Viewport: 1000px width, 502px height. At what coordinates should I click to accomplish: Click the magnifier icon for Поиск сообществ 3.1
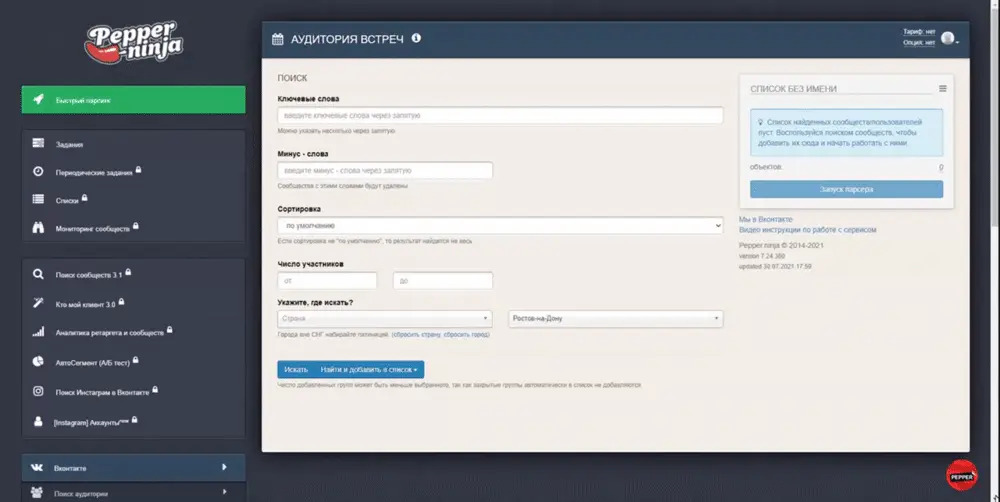pos(38,274)
